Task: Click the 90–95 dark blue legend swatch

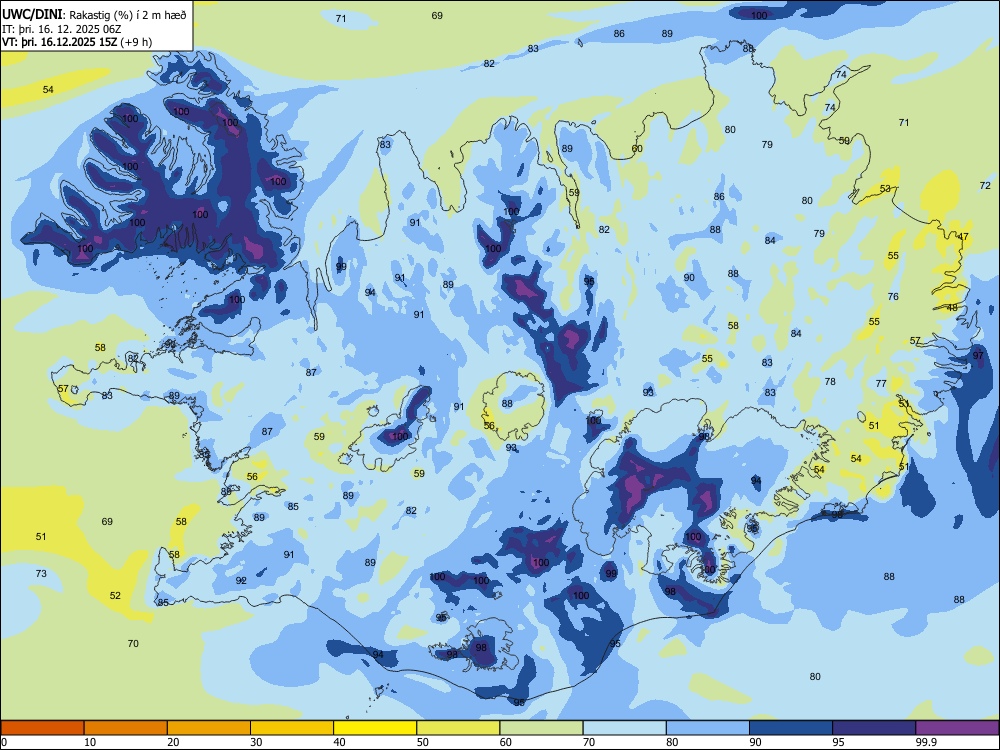Action: click(x=791, y=728)
